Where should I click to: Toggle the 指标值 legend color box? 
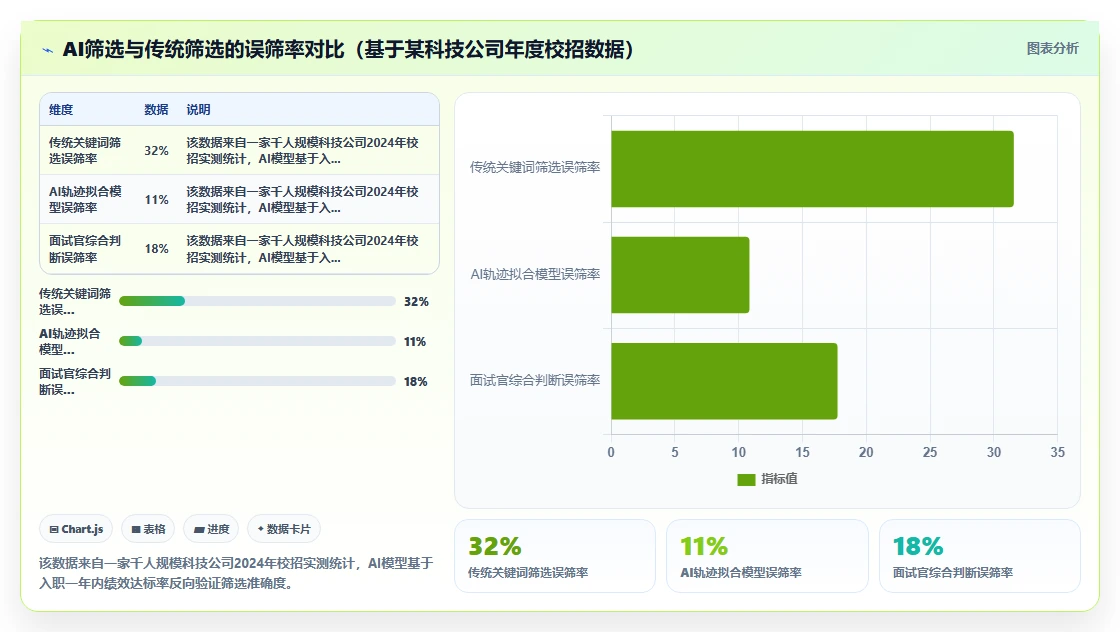tap(746, 479)
